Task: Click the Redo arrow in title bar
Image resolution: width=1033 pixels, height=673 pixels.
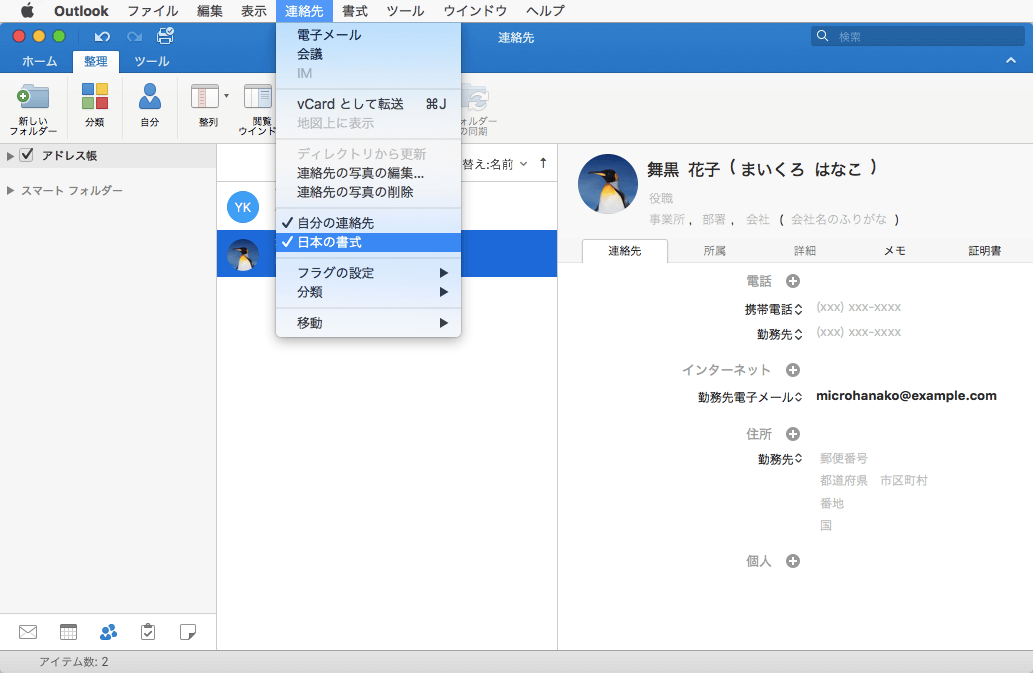Action: click(134, 37)
